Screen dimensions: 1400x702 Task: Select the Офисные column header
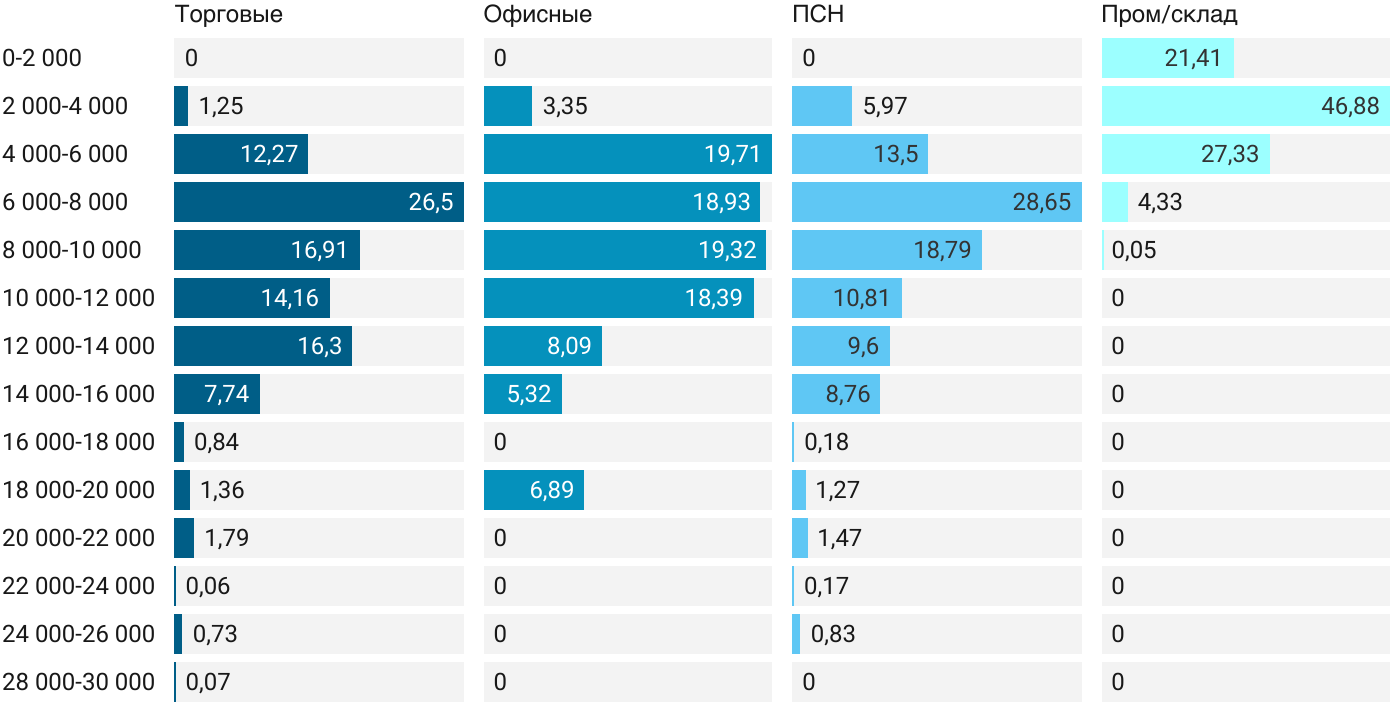click(x=537, y=14)
